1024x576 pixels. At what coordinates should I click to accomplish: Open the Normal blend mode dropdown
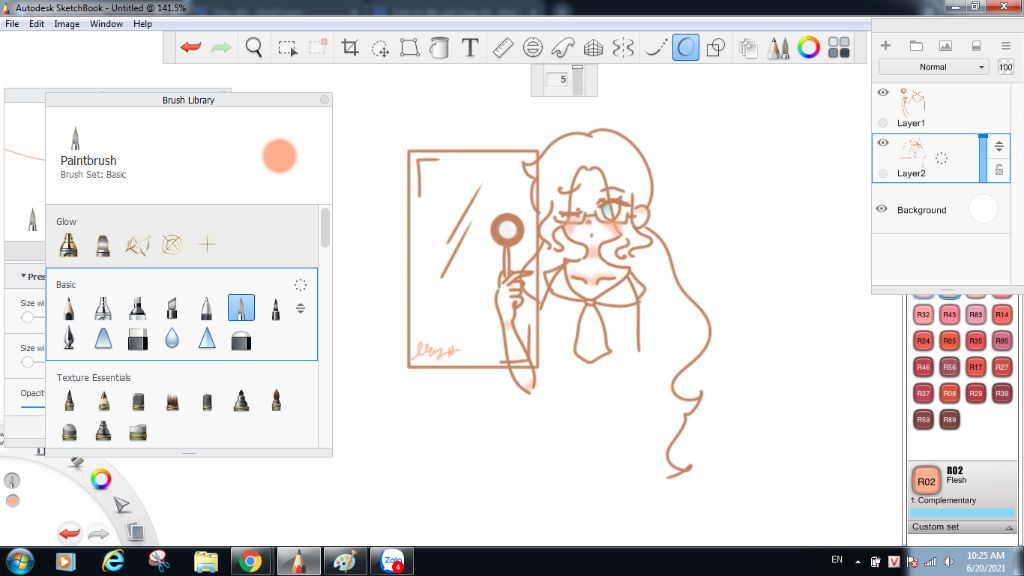[935, 67]
